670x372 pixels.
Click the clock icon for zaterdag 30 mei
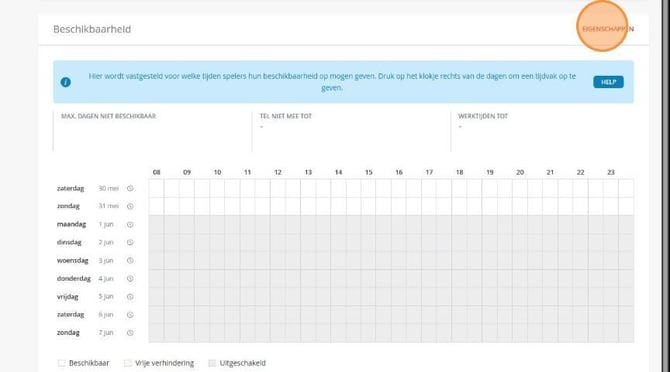130,188
